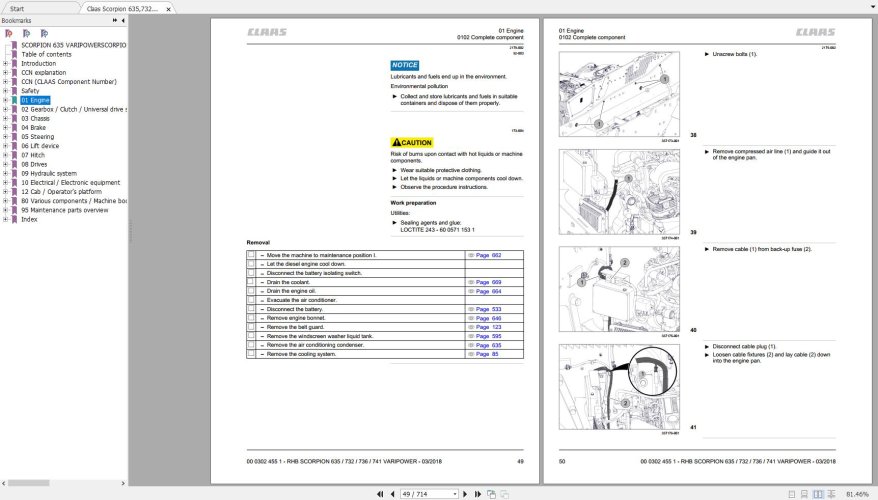Viewport: 878px width, 500px height.
Task: Click the Bookmarks horizontal scrollbar thumb
Action: tap(29, 483)
